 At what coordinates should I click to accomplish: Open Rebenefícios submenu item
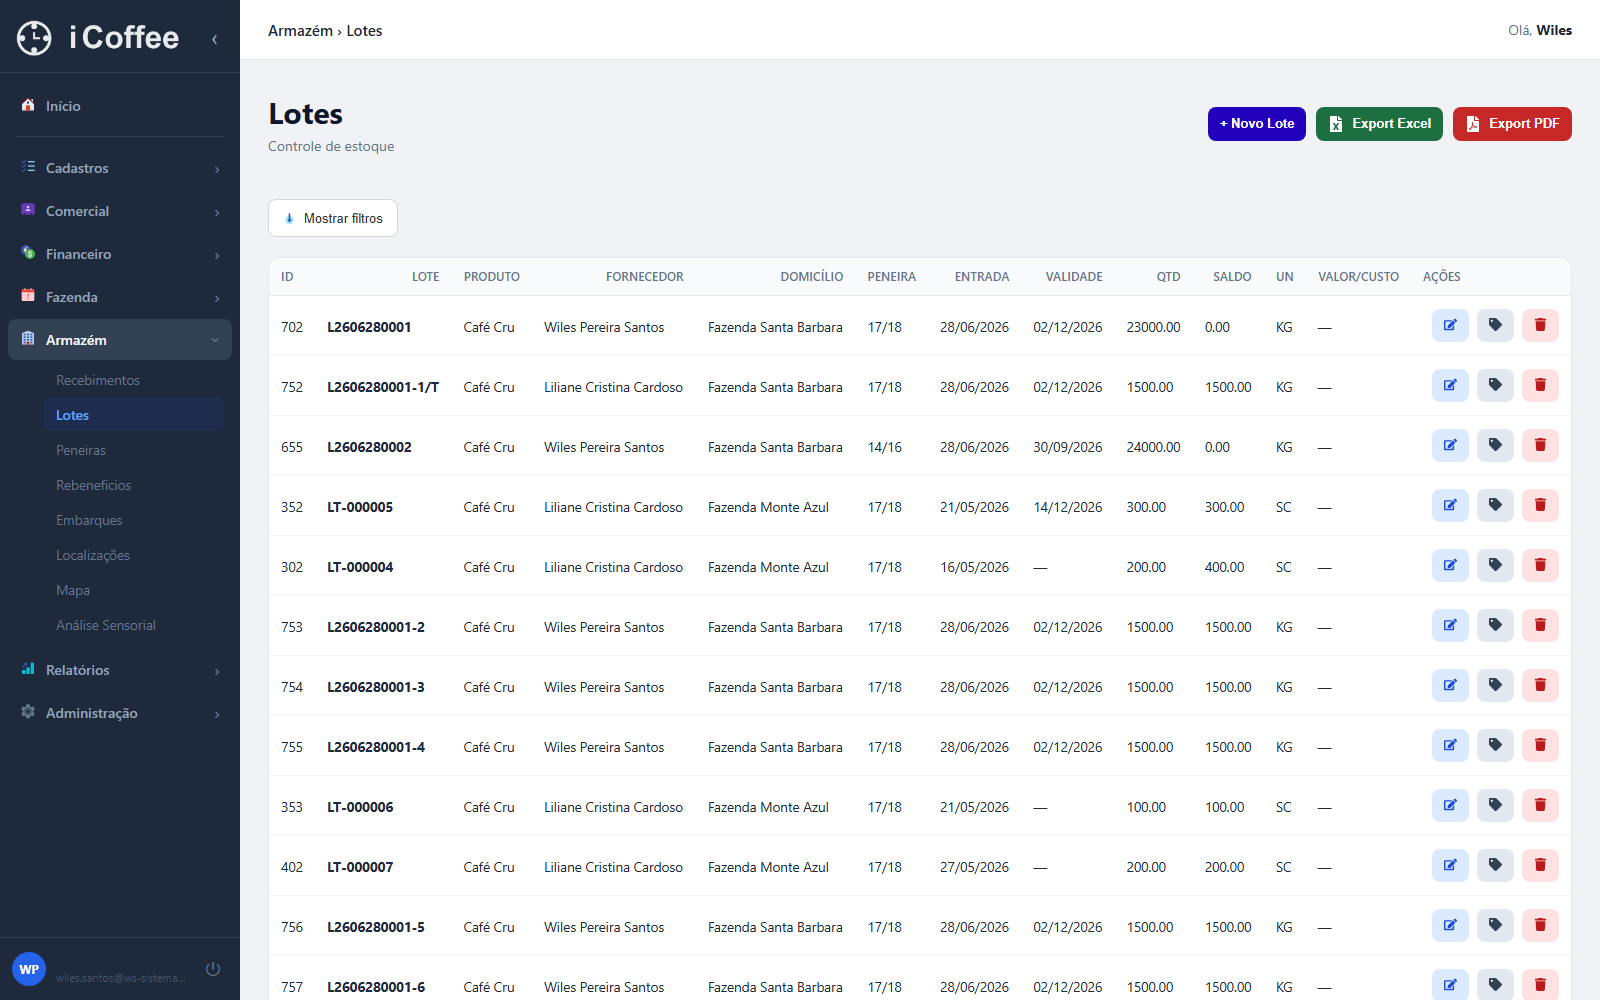pyautogui.click(x=134, y=485)
